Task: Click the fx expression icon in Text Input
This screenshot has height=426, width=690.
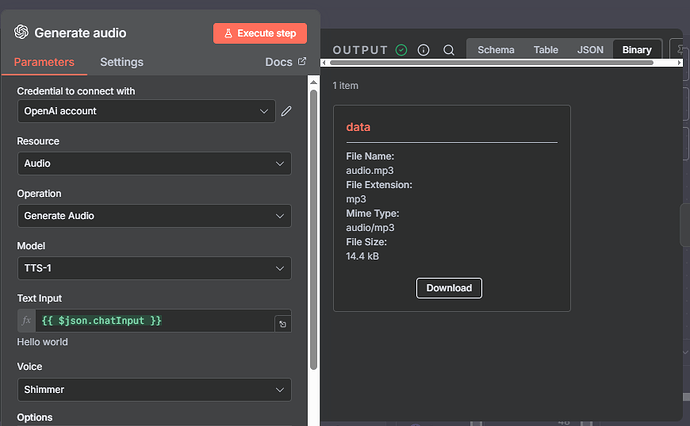Action: coord(27,320)
